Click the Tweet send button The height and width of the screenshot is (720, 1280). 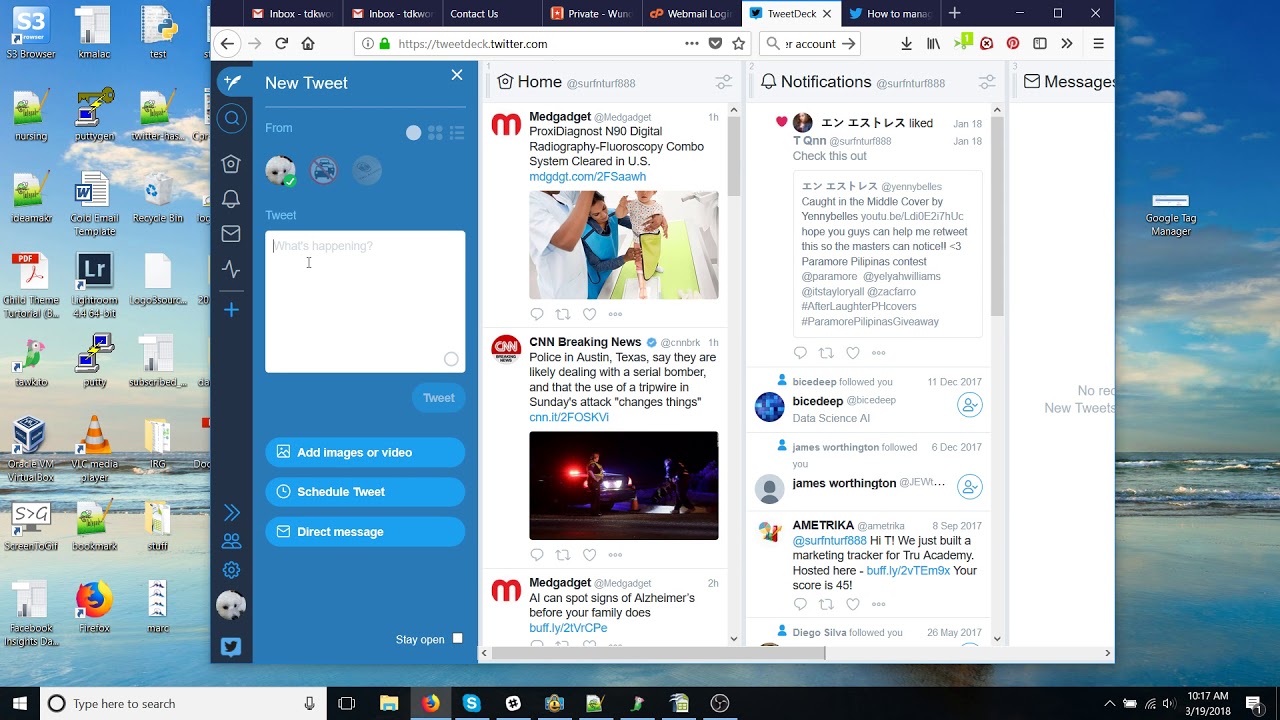[x=438, y=398]
